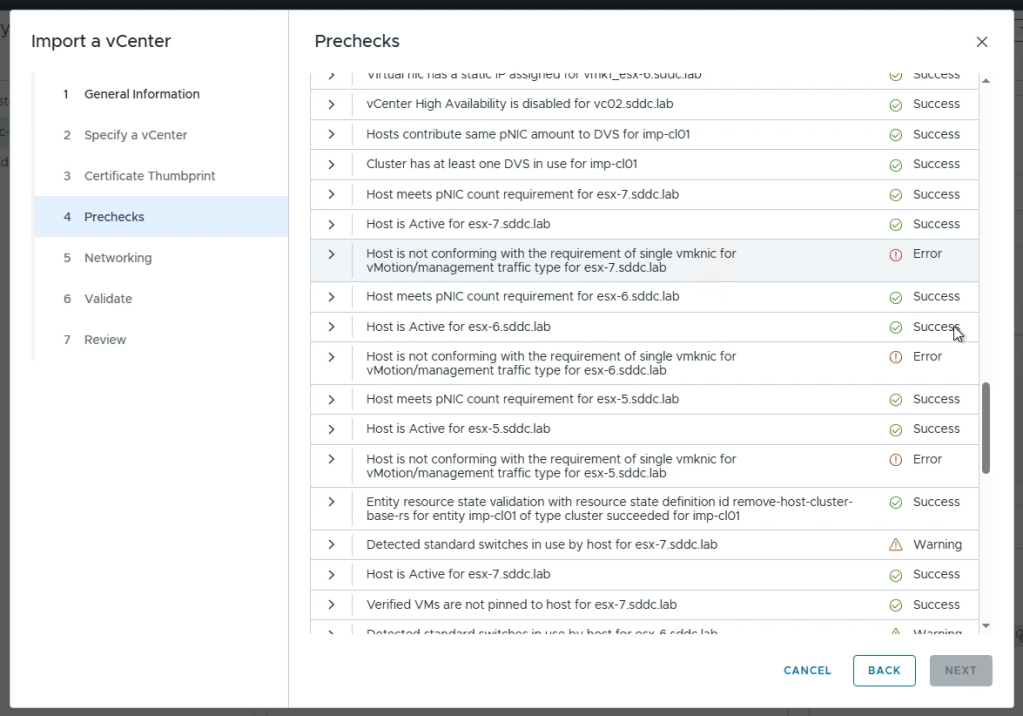Expand vCenter High Availability is disabled row
1023x716 pixels.
click(331, 104)
